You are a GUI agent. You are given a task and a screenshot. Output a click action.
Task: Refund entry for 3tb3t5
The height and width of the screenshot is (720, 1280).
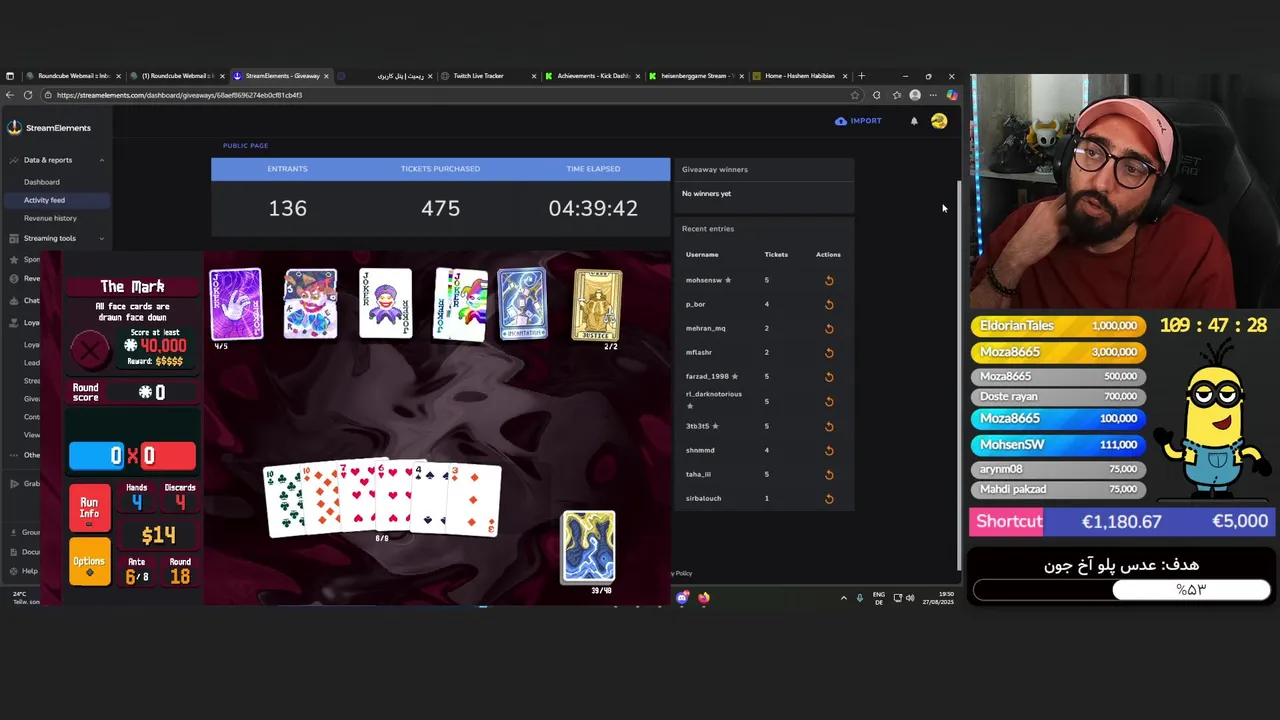829,426
